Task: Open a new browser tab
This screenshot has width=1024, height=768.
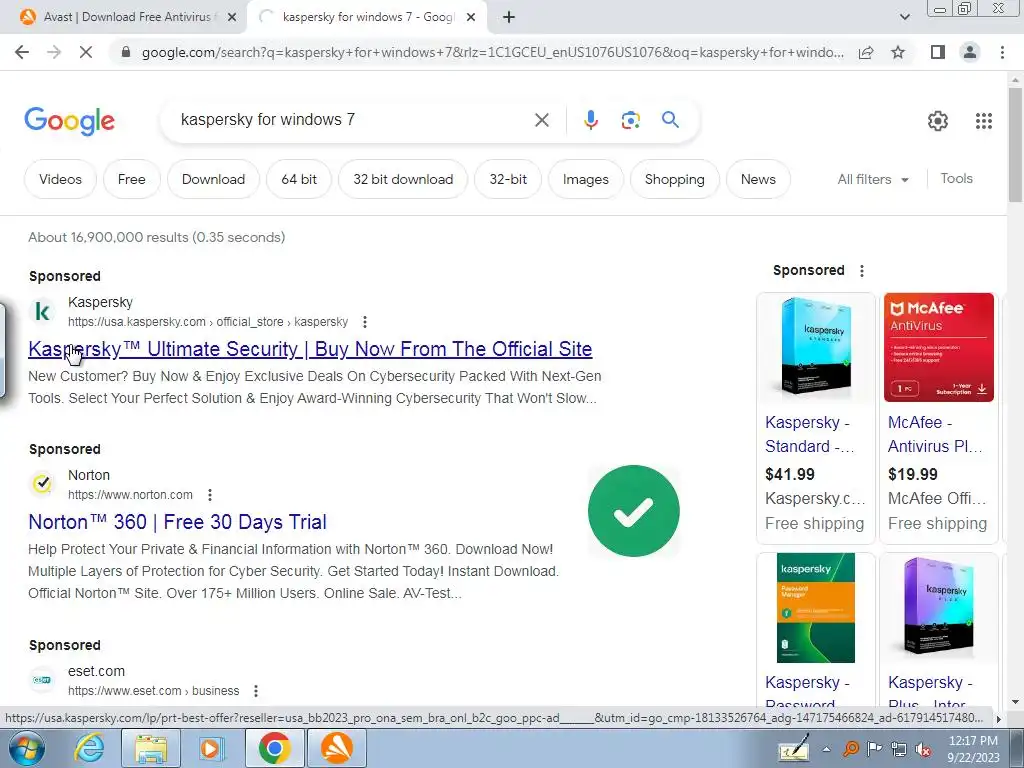Action: [509, 17]
